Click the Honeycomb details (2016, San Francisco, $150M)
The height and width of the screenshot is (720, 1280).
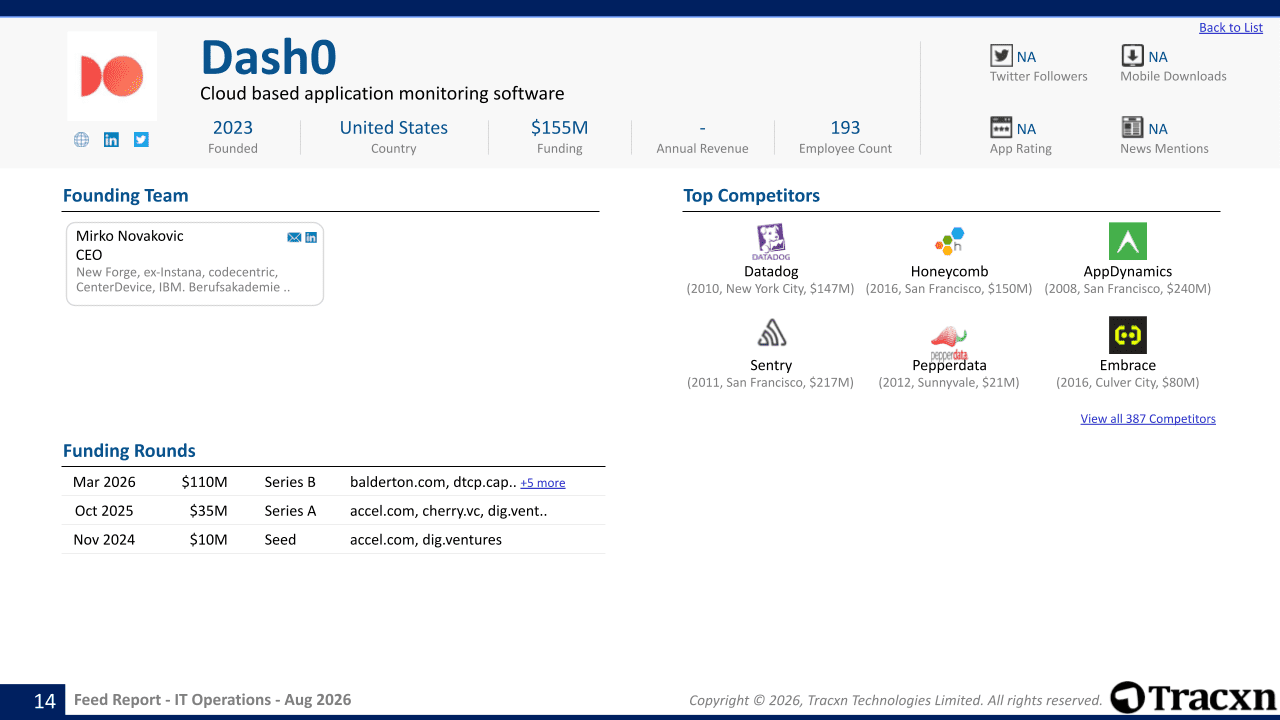click(949, 289)
